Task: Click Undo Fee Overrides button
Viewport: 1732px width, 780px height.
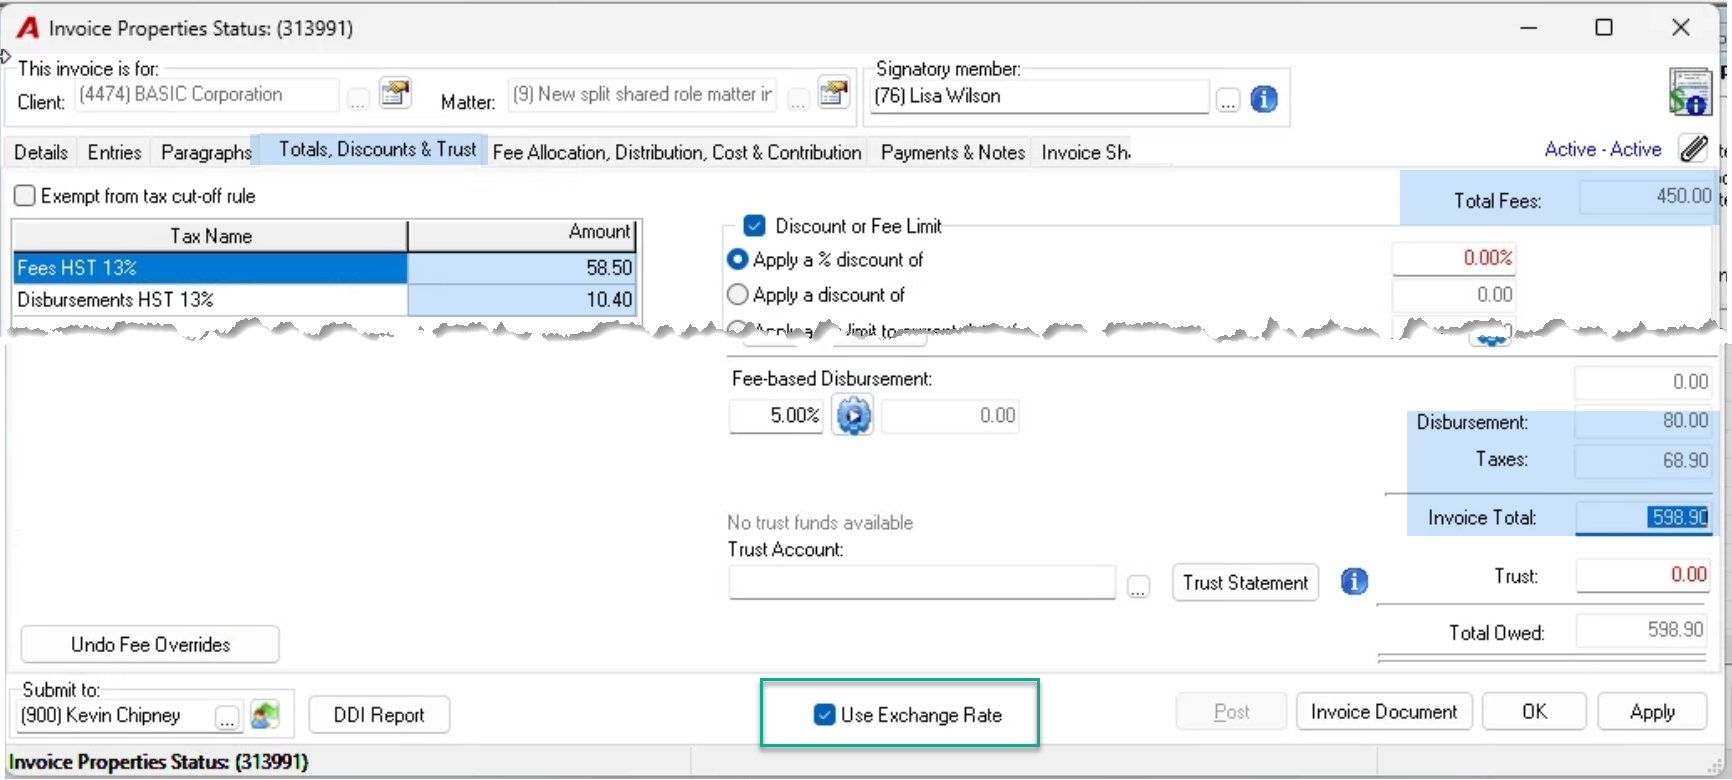Action: pos(150,645)
